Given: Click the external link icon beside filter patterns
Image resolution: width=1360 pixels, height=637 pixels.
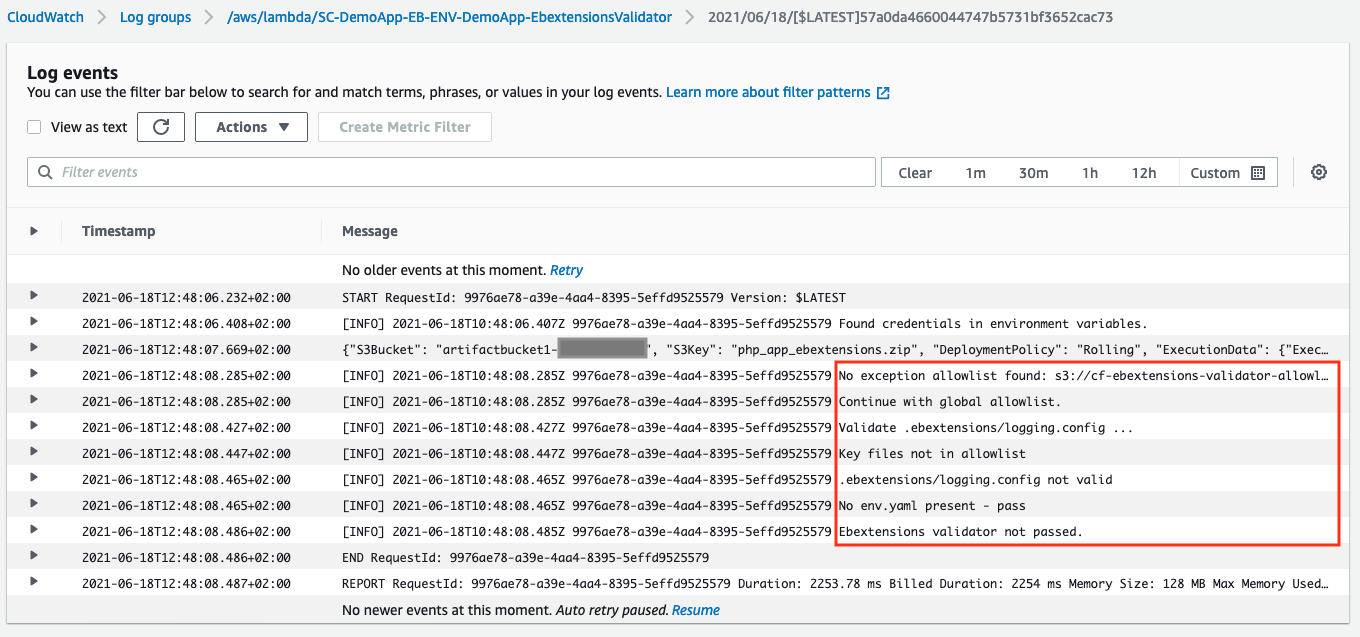Looking at the screenshot, I should 883,93.
